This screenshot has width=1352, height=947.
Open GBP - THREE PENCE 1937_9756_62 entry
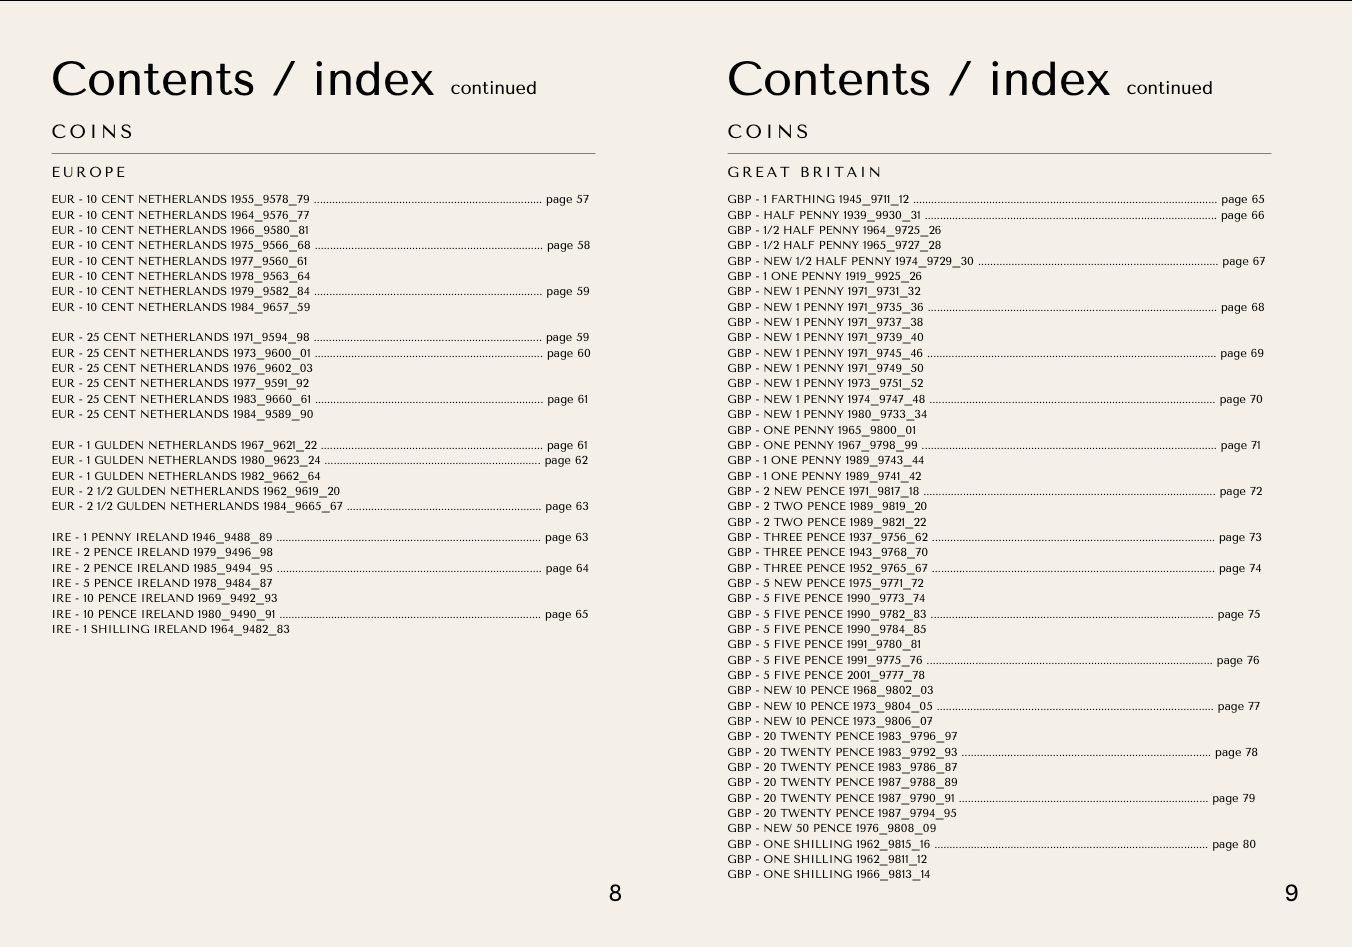coord(827,537)
